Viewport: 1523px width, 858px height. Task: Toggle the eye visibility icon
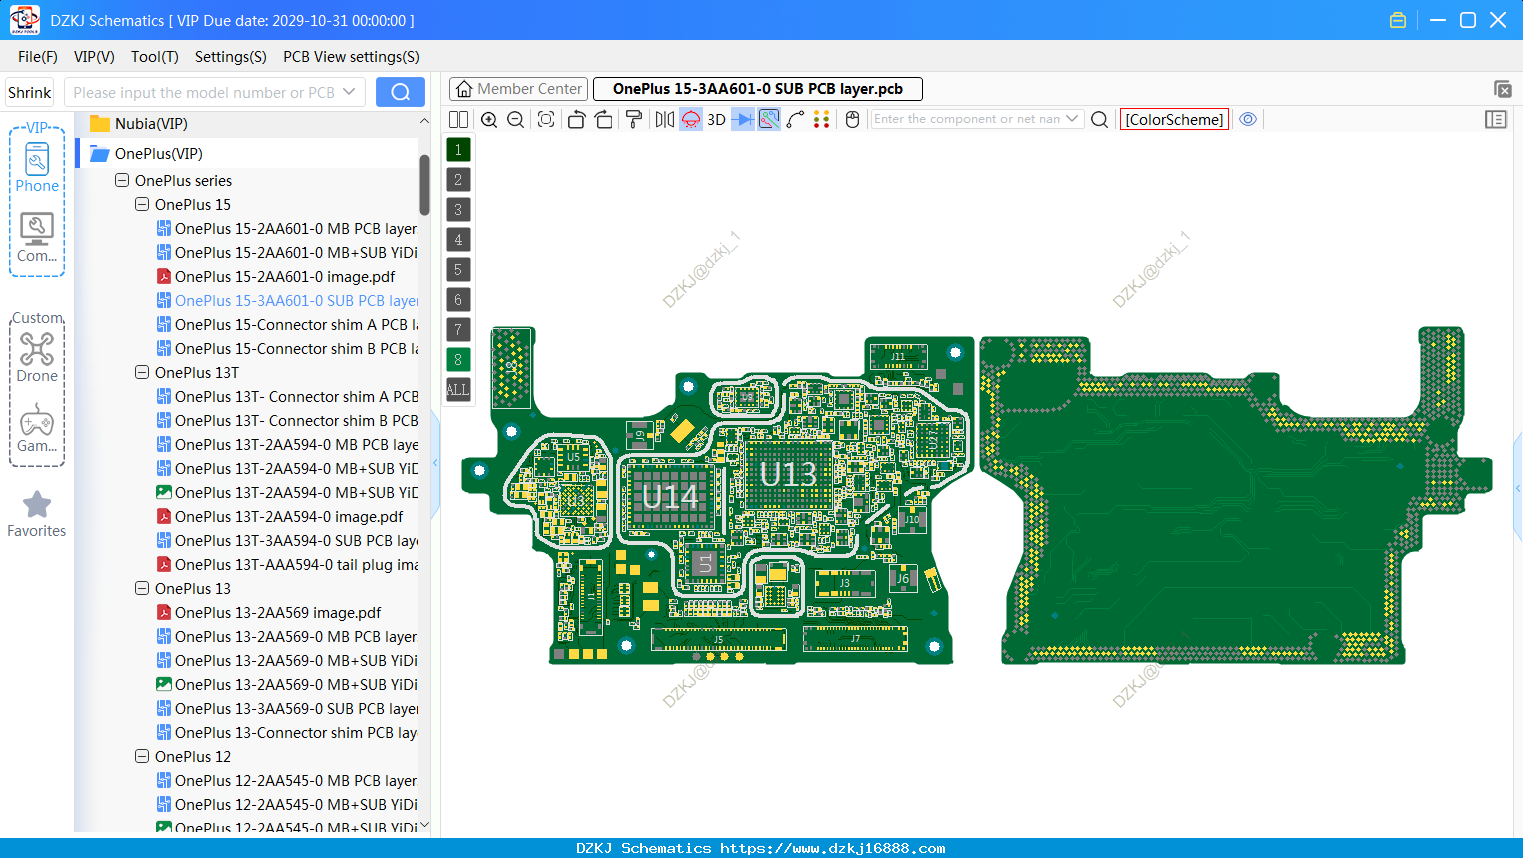pos(1248,119)
